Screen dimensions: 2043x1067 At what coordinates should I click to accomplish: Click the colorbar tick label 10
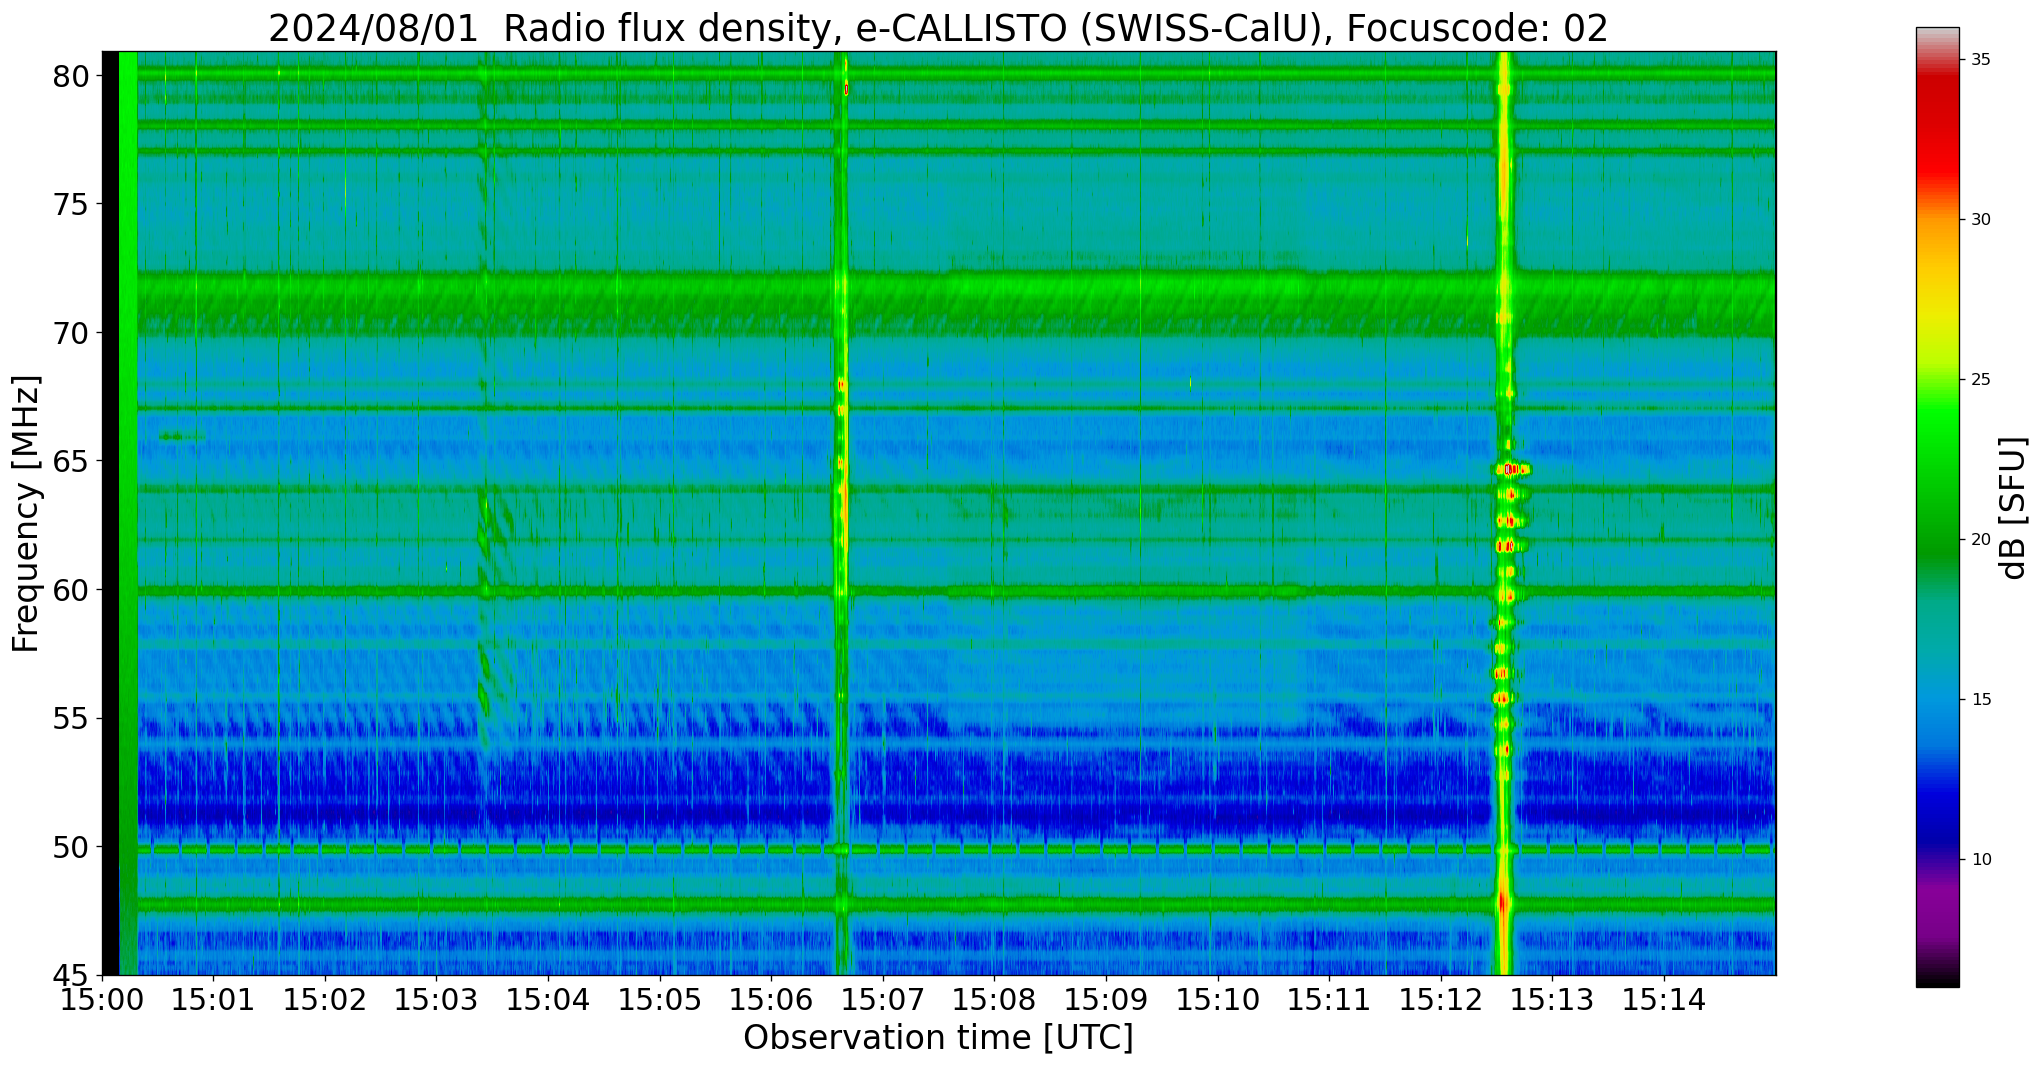pos(1979,859)
